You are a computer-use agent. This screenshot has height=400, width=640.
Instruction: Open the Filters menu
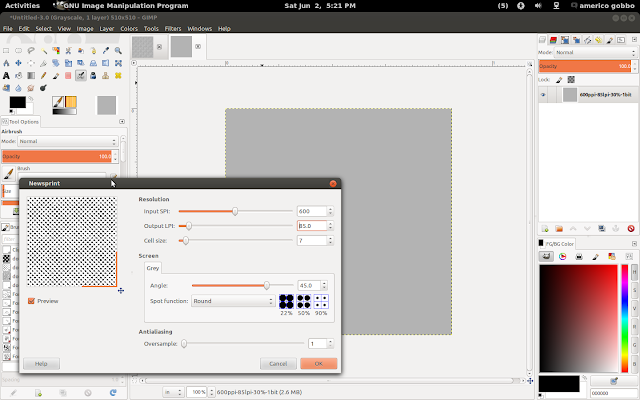[173, 29]
